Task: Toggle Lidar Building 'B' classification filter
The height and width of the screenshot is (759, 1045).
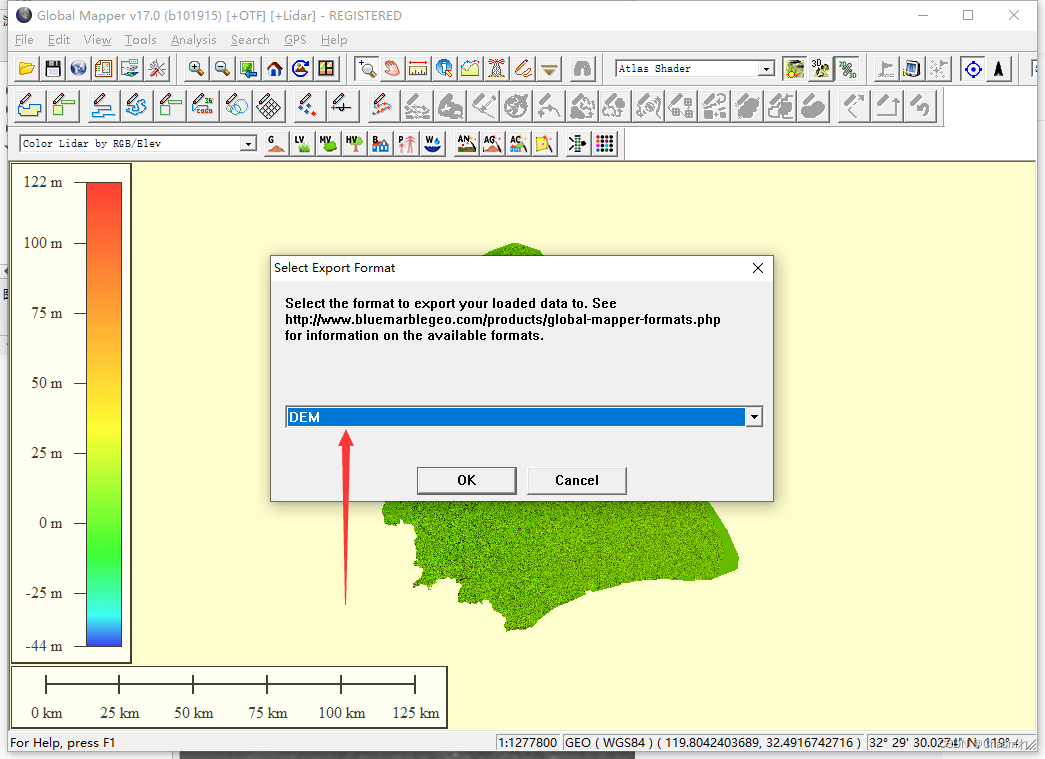Action: (380, 144)
